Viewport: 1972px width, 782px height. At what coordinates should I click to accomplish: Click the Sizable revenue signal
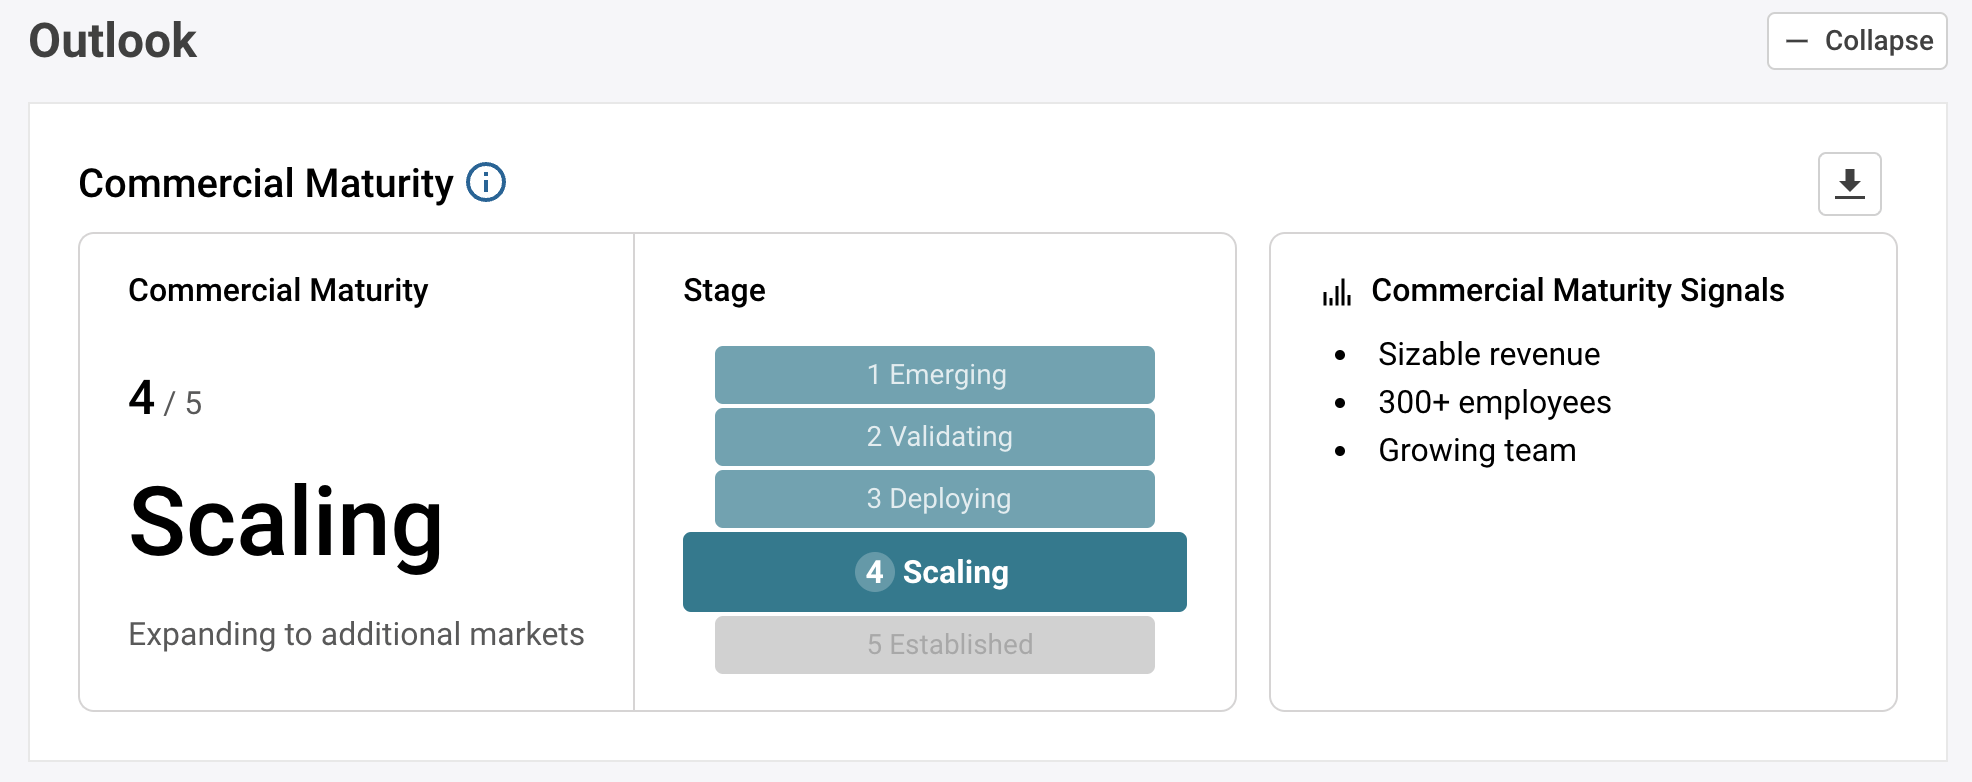point(1488,354)
